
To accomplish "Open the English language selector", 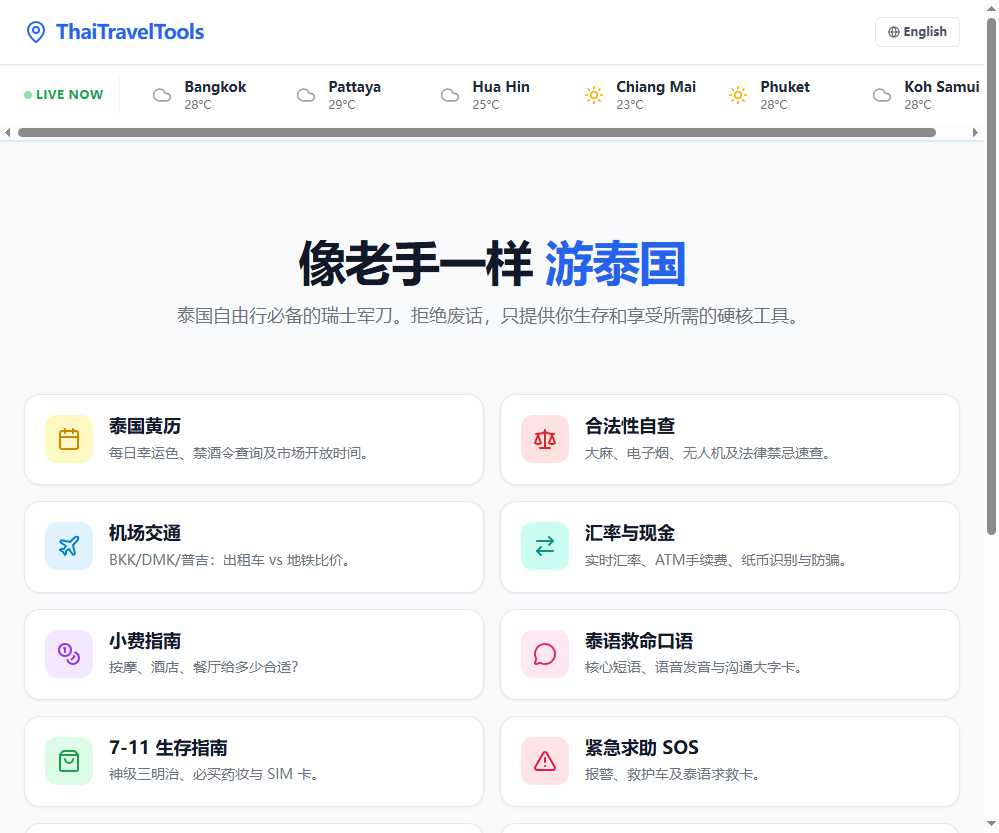I will pyautogui.click(x=917, y=32).
